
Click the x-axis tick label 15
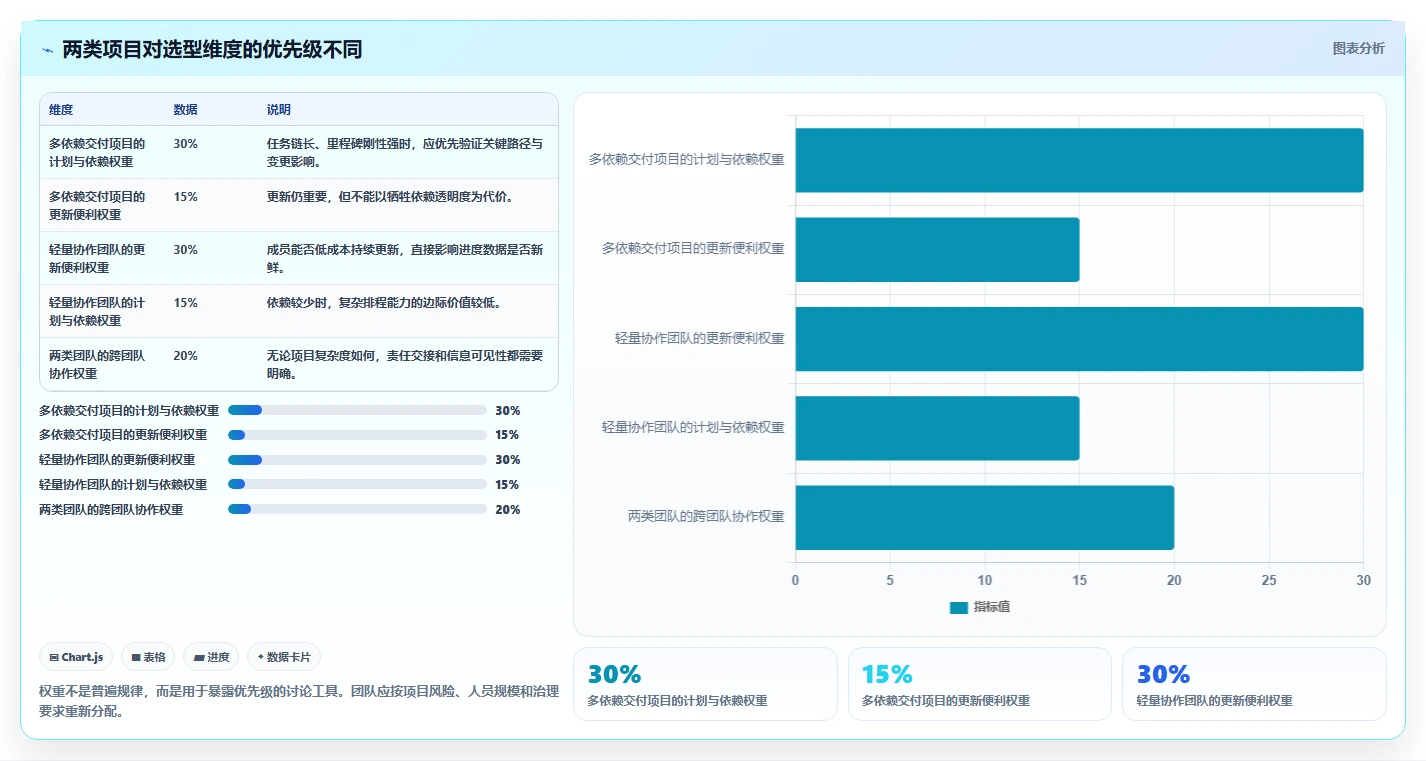1079,581
